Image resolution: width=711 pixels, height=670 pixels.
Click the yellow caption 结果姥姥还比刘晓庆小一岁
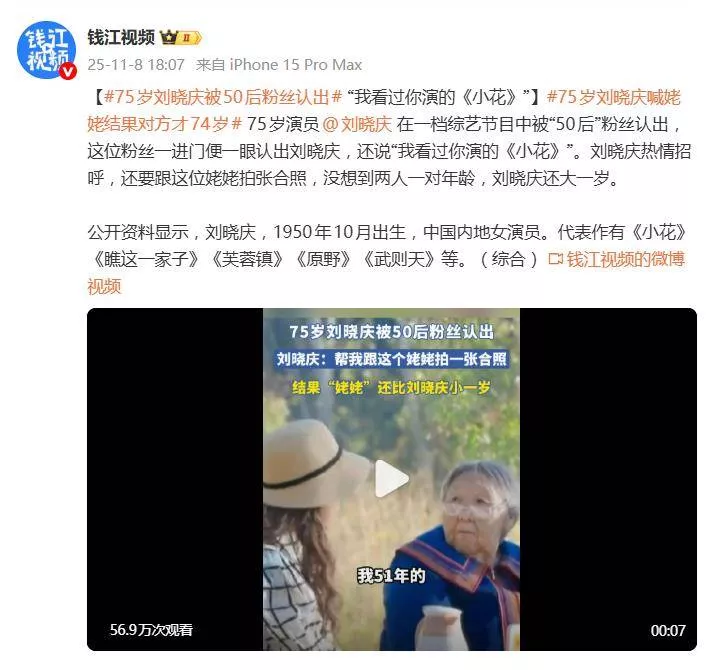click(x=391, y=388)
